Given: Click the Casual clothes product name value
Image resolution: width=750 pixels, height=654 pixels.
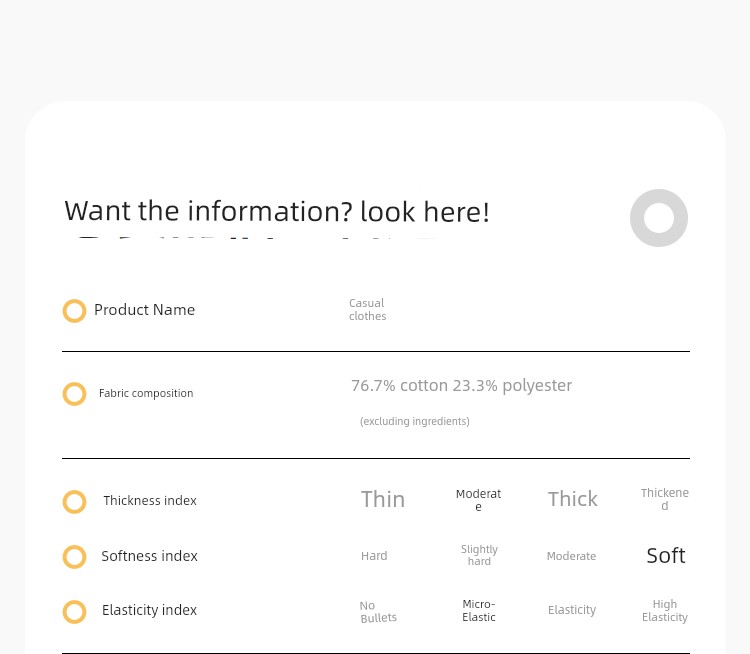Looking at the screenshot, I should point(367,310).
